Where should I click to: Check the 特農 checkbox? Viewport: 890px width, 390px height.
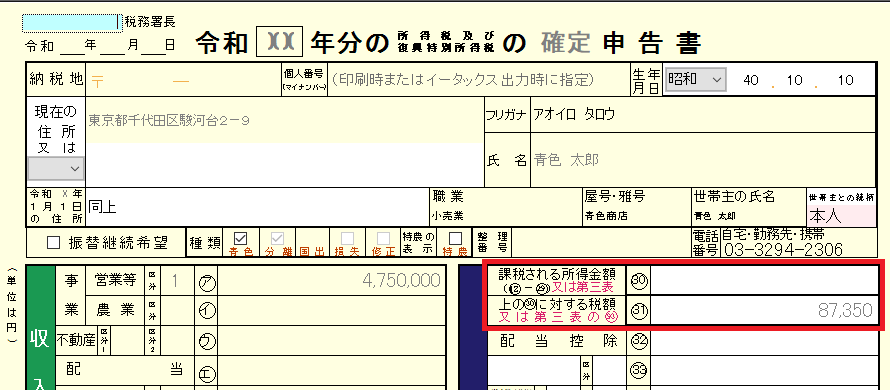click(x=455, y=238)
